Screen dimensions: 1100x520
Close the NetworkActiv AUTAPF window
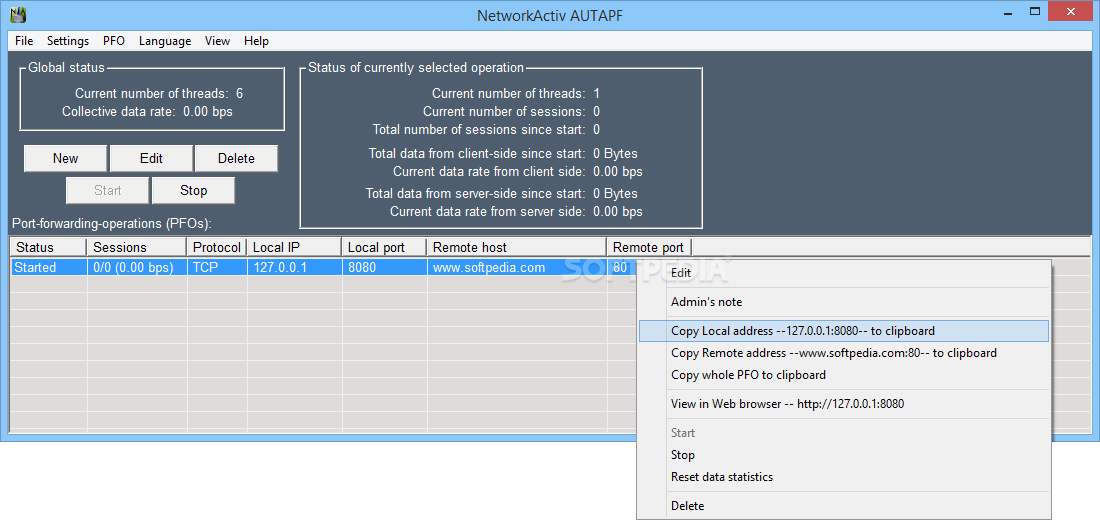coord(1070,12)
